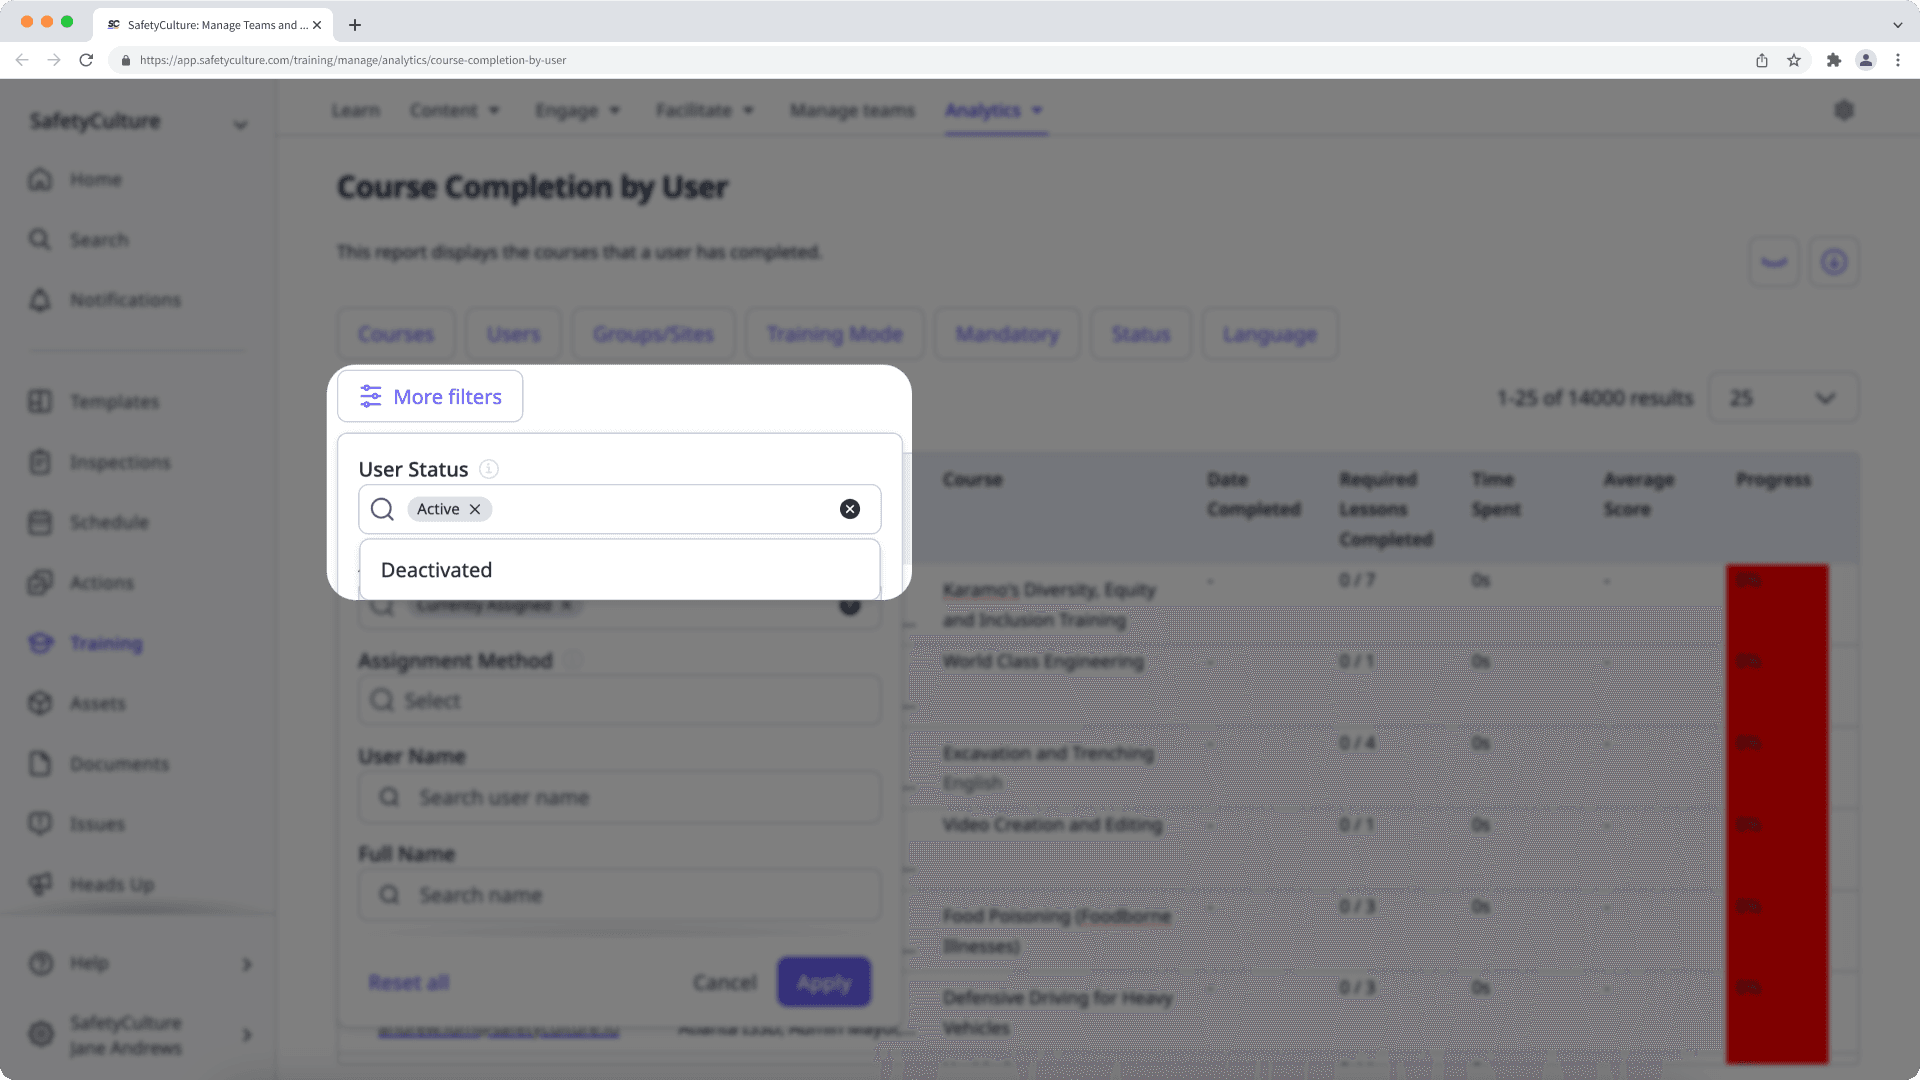Open the Heads Up sidebar item

click(x=111, y=884)
